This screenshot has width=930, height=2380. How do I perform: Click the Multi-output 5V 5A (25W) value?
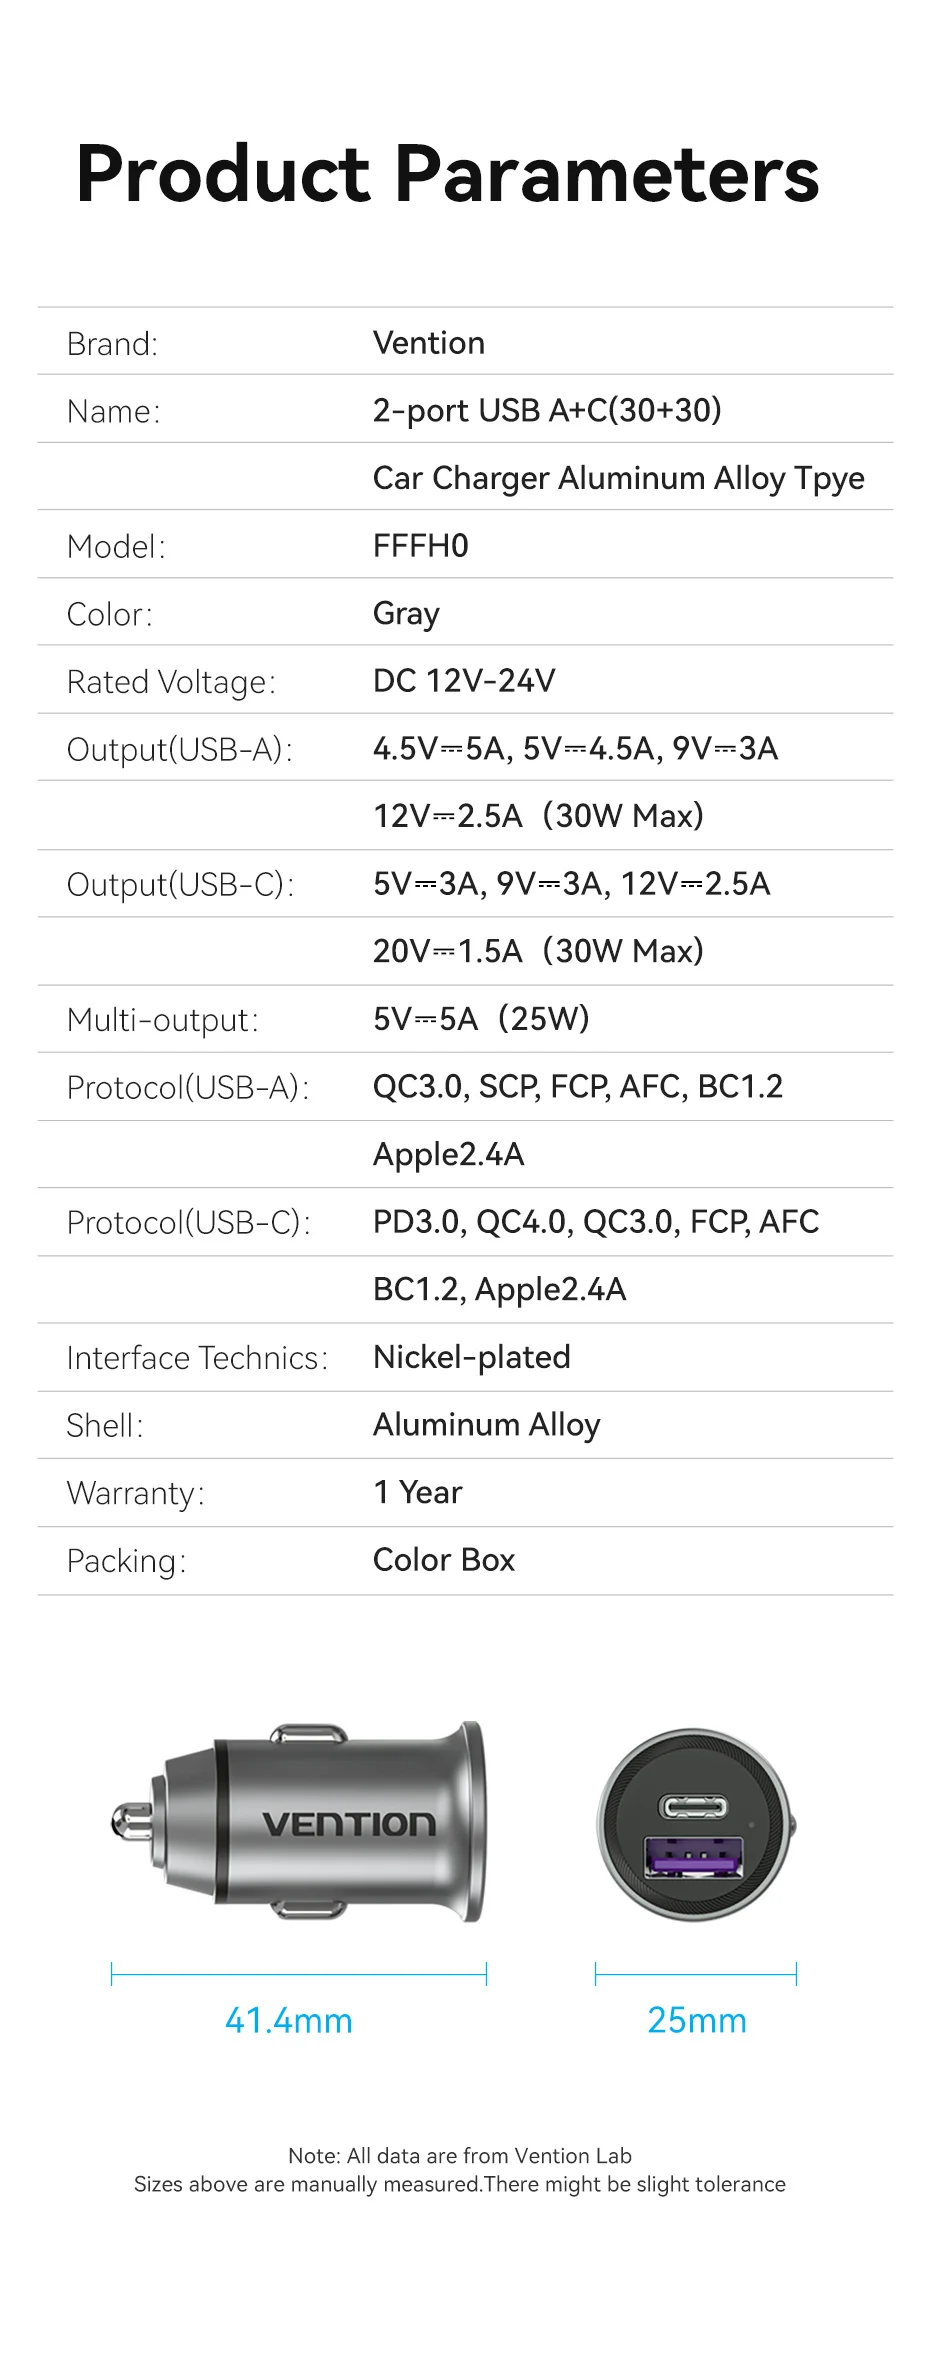tap(481, 1019)
